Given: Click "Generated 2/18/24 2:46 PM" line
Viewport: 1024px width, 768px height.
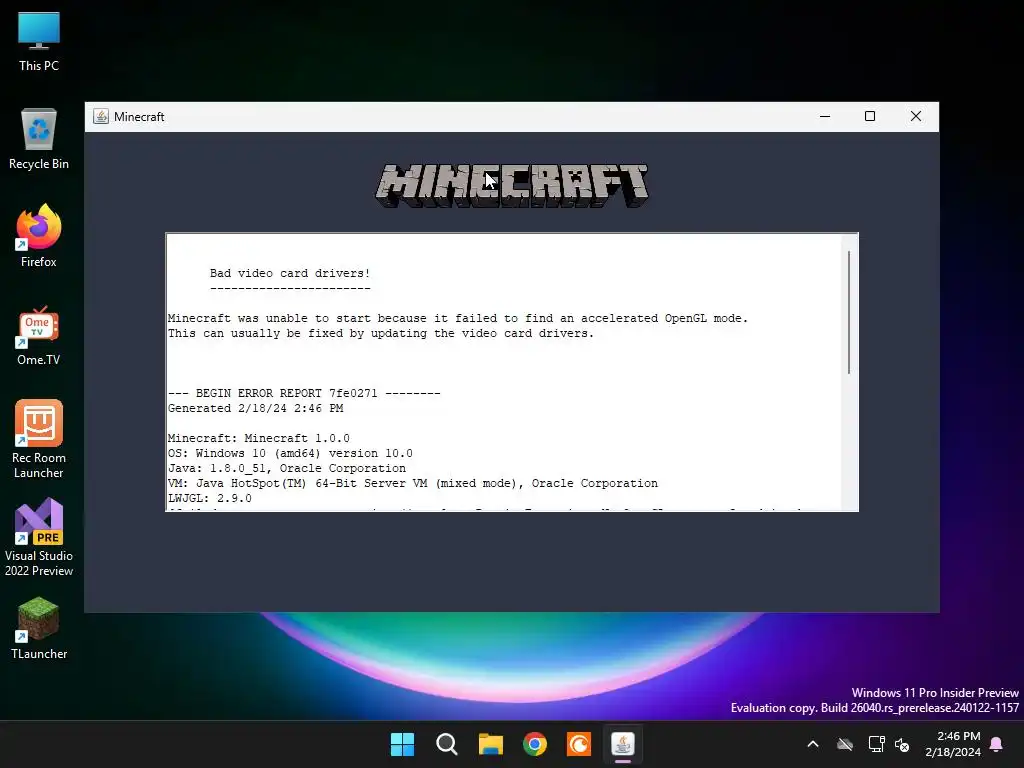Looking at the screenshot, I should [255, 408].
